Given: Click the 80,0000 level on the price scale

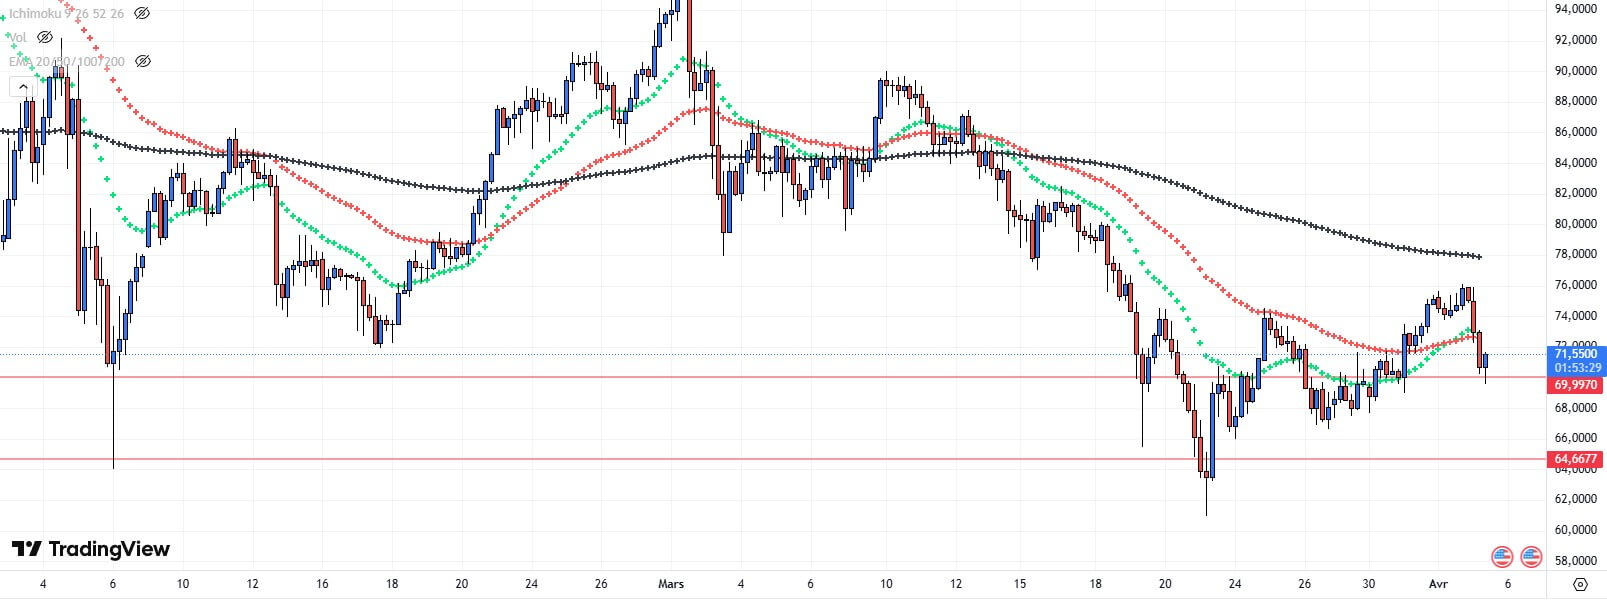Looking at the screenshot, I should coord(1575,223).
